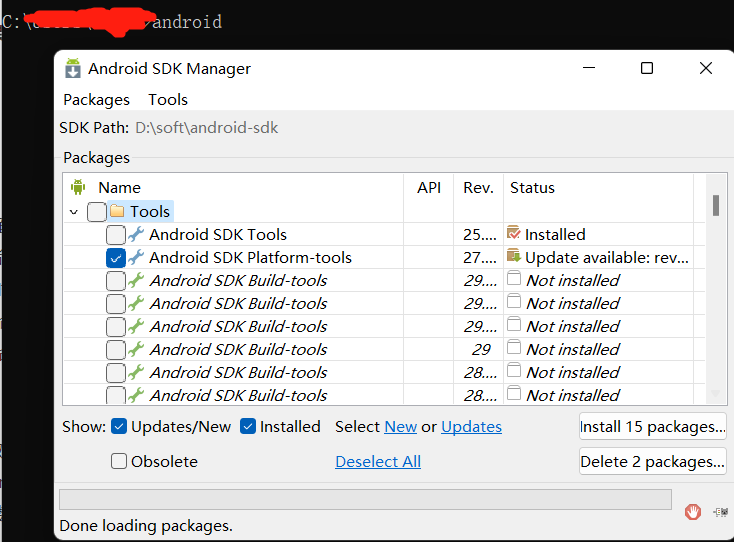Toggle the Updates/New show filter
This screenshot has width=734, height=542.
point(119,426)
